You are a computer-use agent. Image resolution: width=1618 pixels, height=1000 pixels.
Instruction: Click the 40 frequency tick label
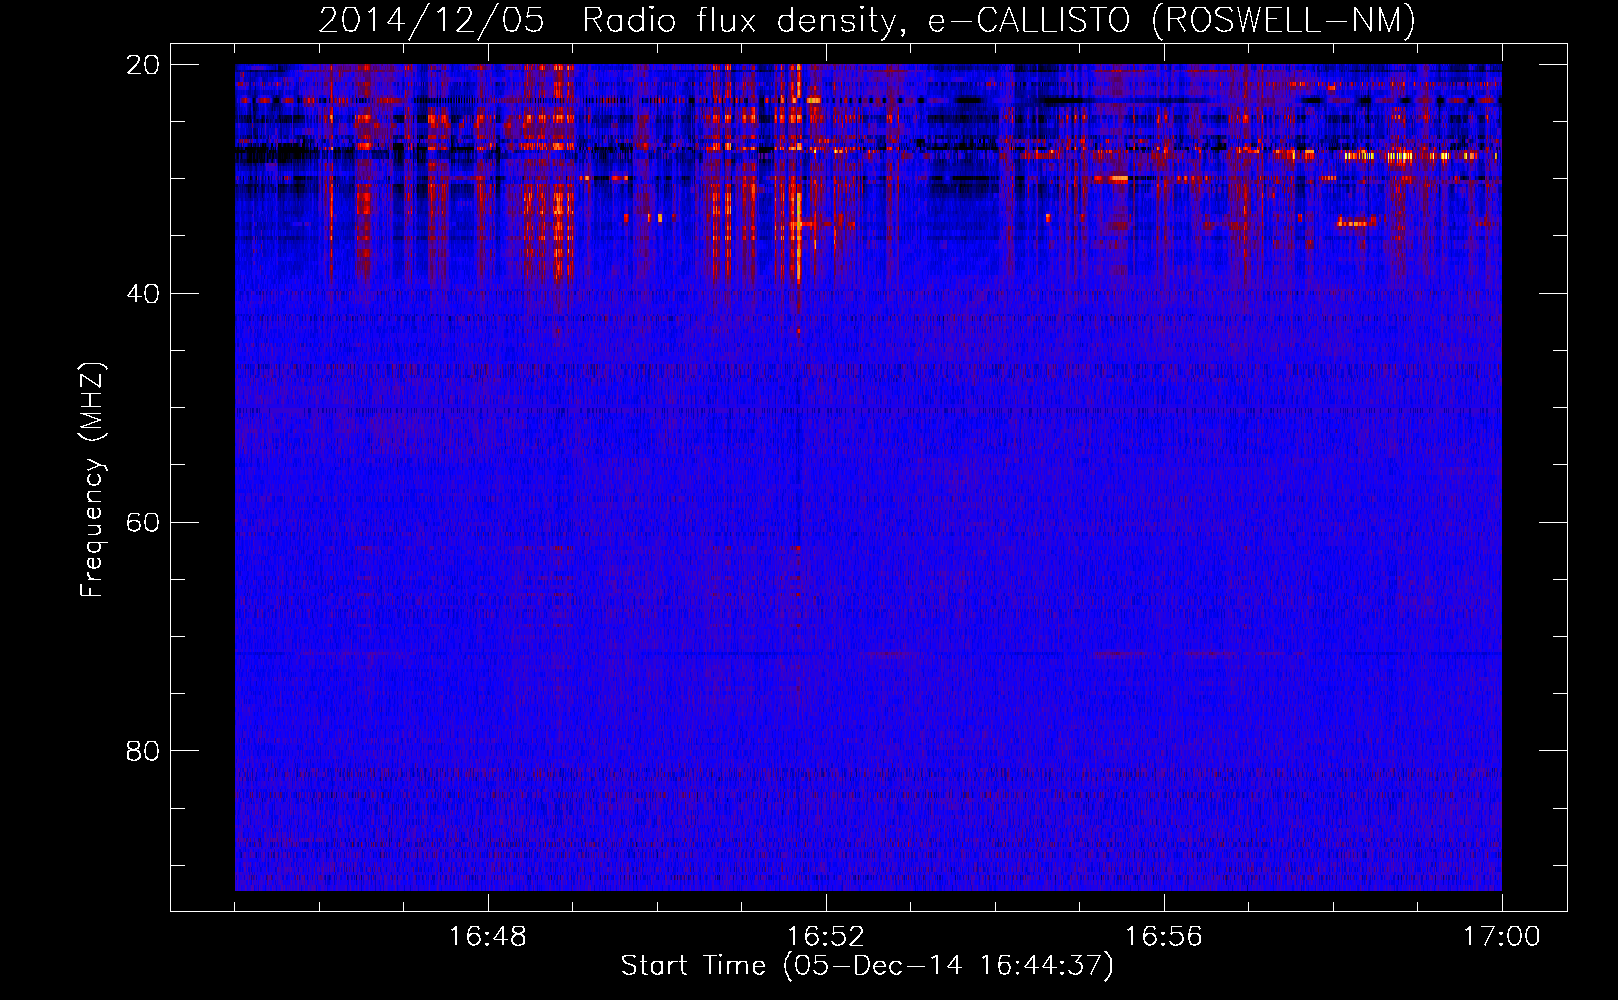(143, 294)
